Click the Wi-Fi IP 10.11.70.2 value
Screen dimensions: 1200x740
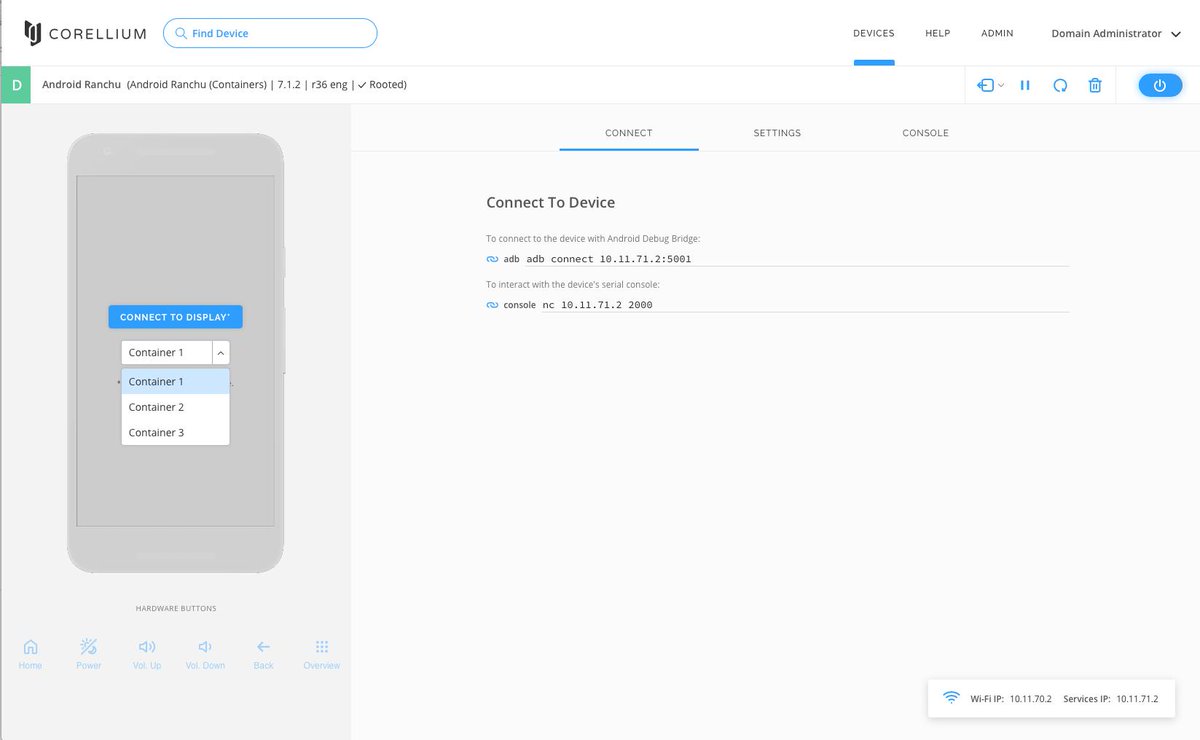tap(1030, 699)
